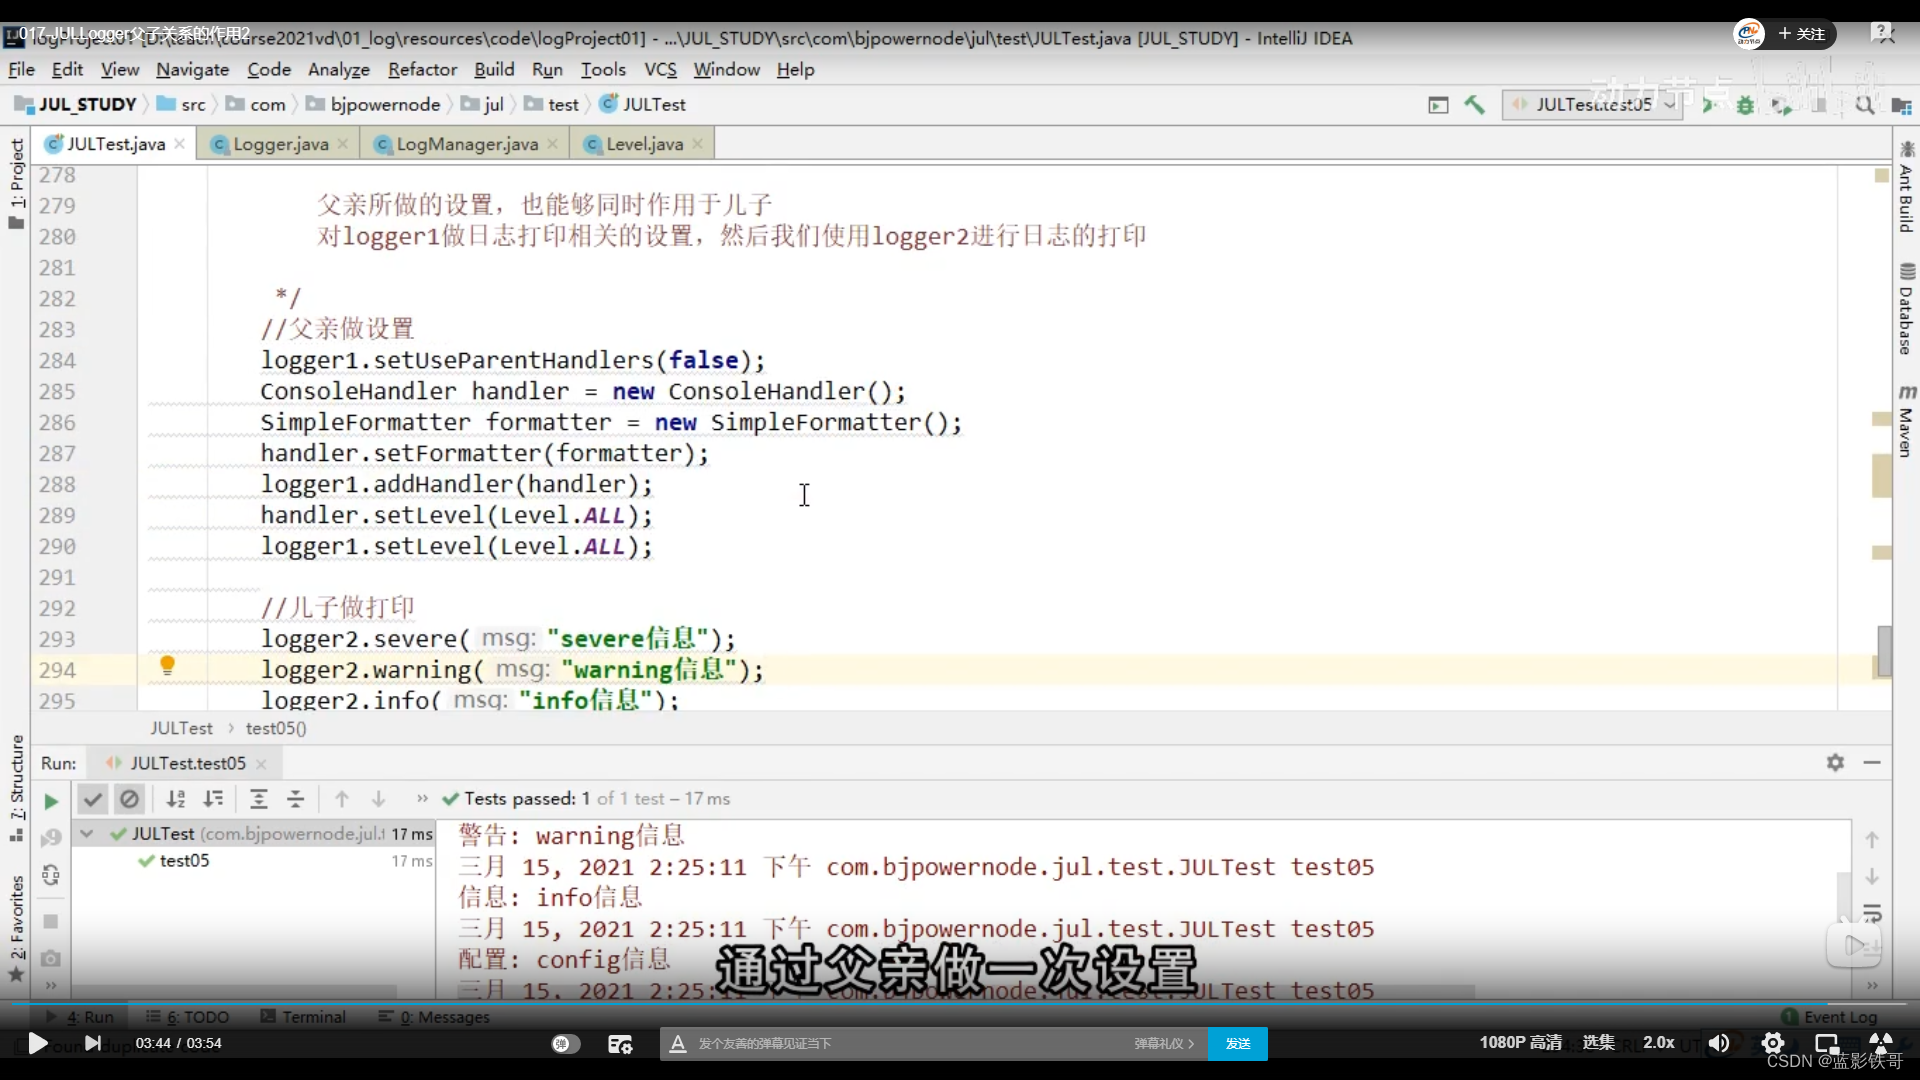This screenshot has height=1080, width=1920.
Task: Collapse all test results
Action: [x=295, y=799]
